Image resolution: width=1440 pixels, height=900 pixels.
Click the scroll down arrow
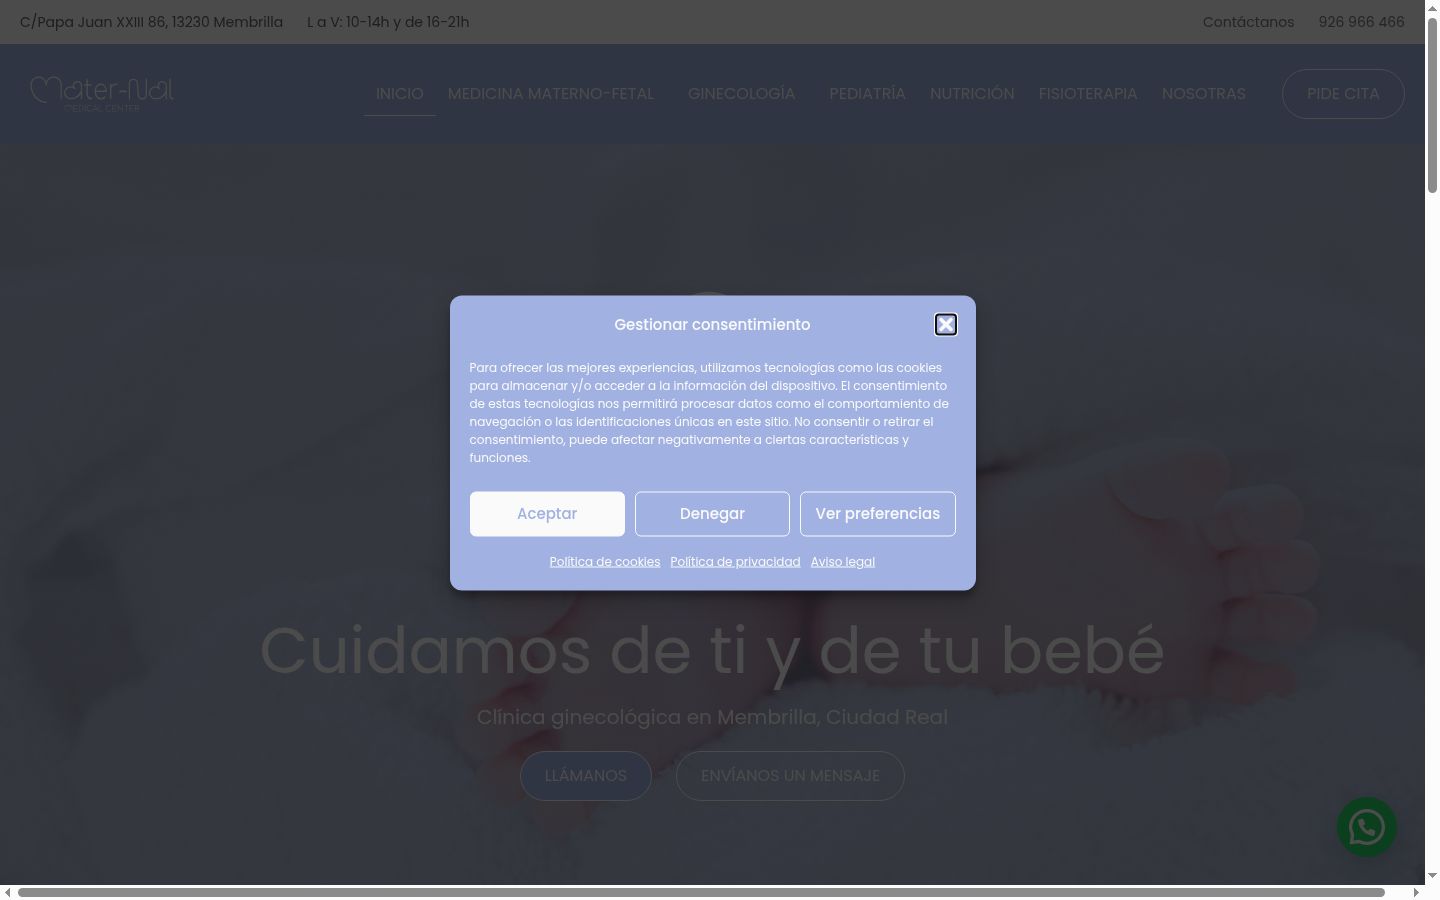coord(1432,876)
